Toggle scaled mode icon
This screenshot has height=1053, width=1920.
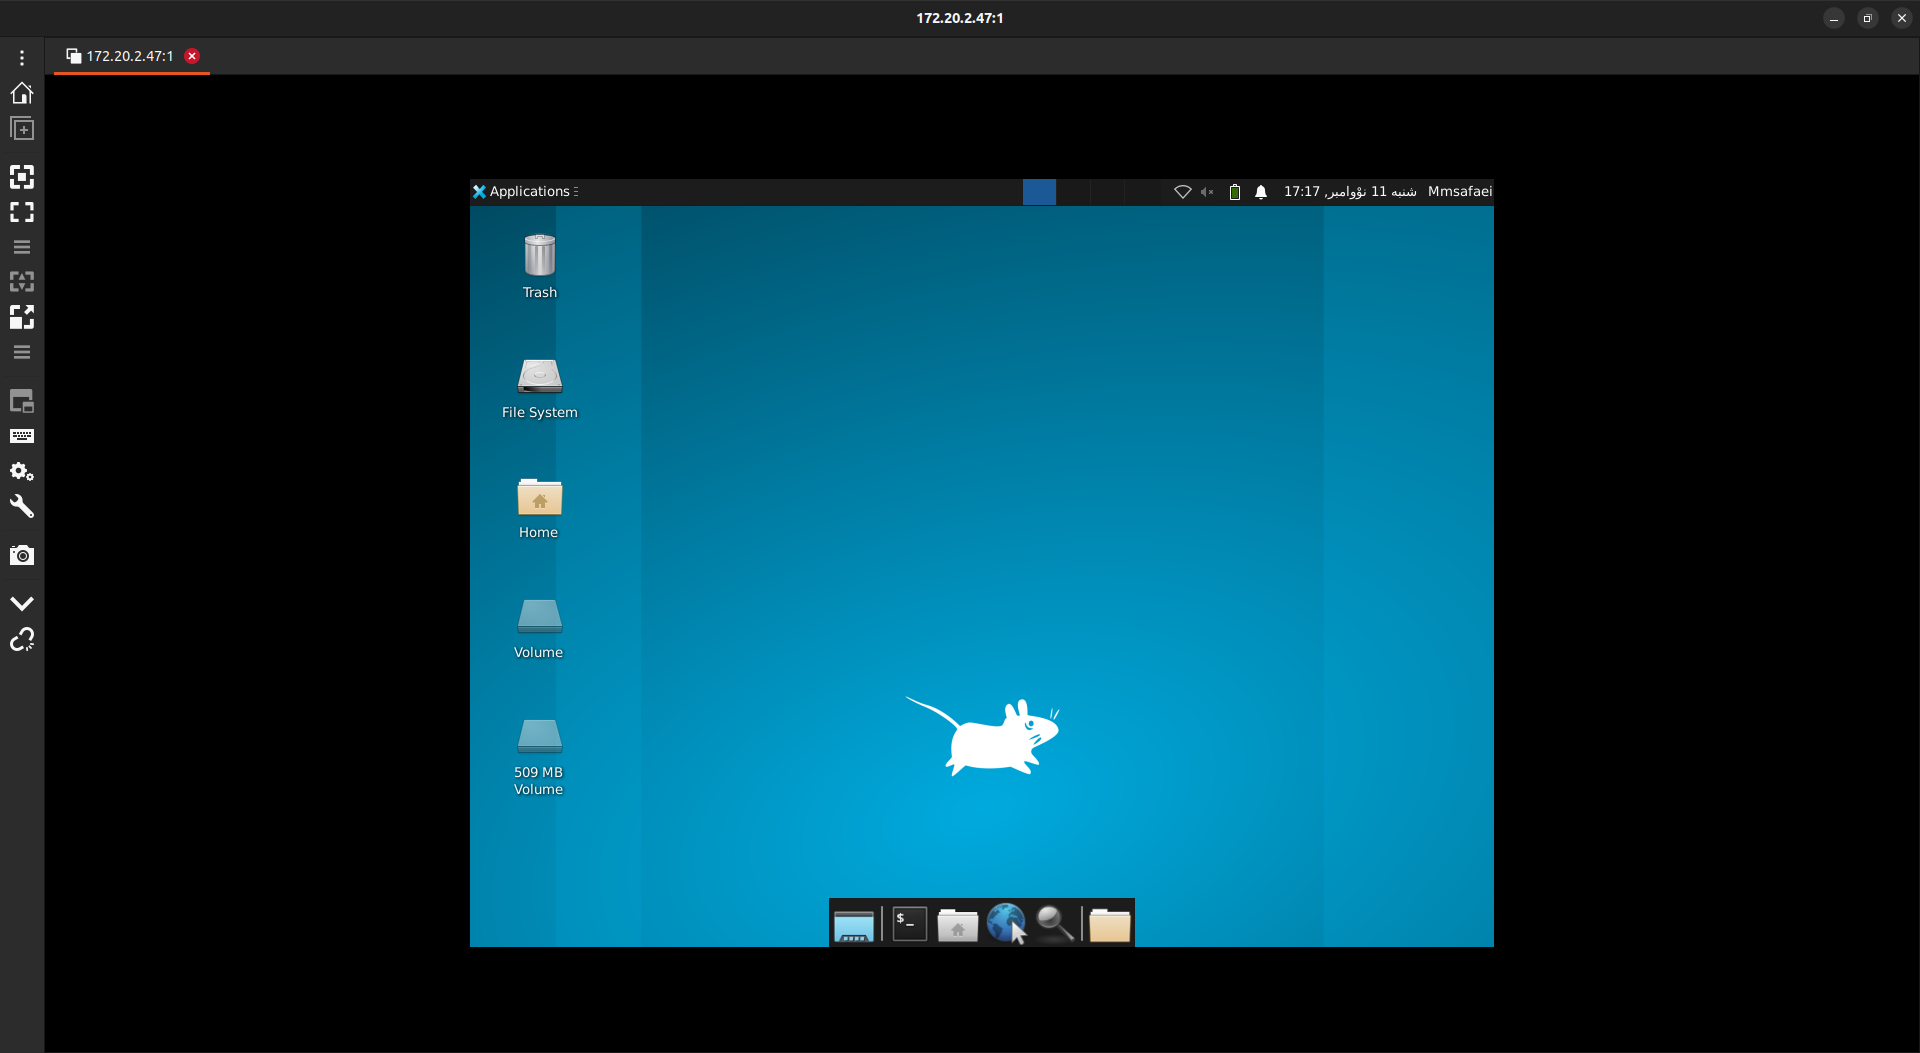click(x=22, y=317)
